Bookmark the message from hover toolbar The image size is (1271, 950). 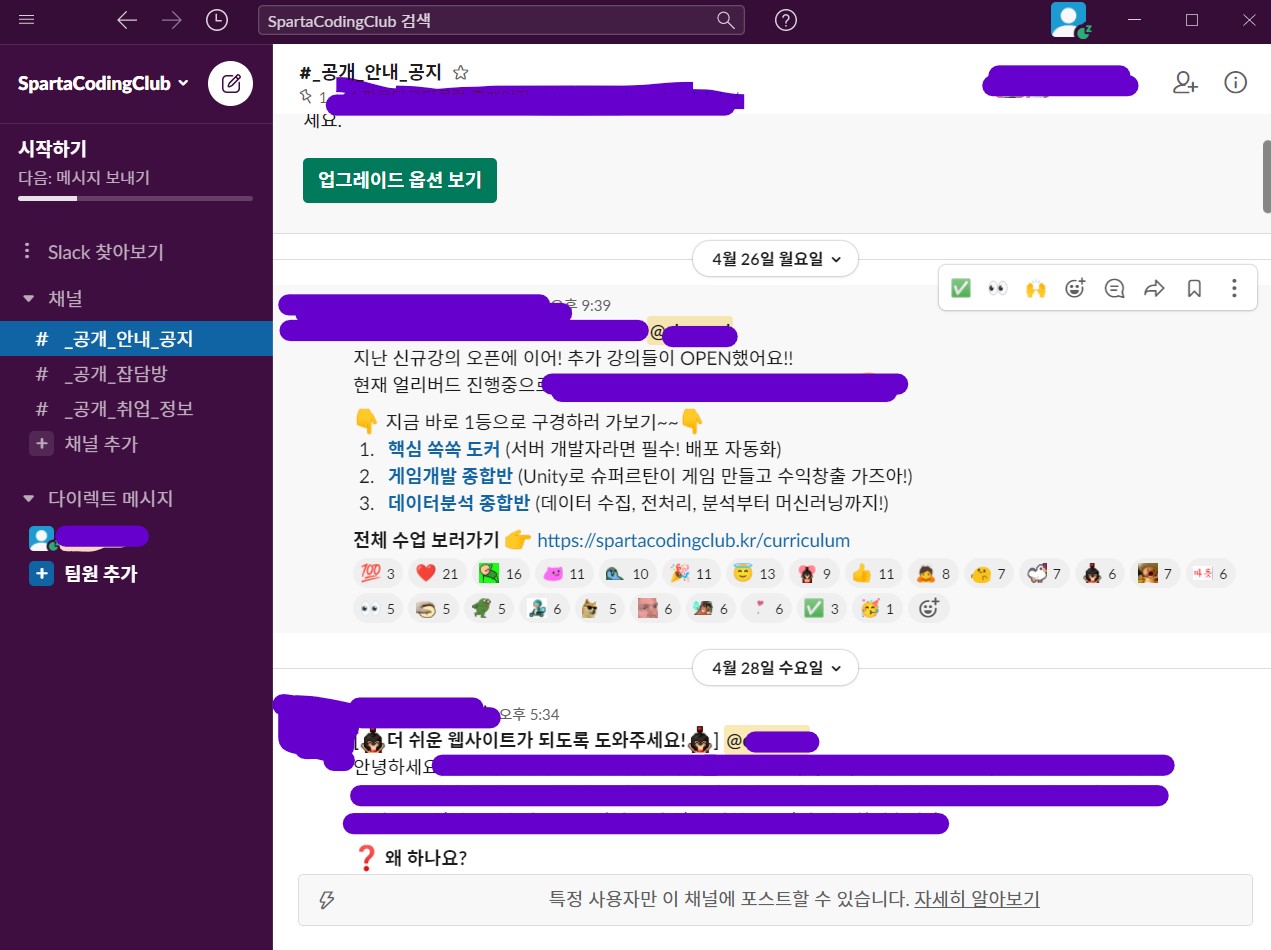1194,288
